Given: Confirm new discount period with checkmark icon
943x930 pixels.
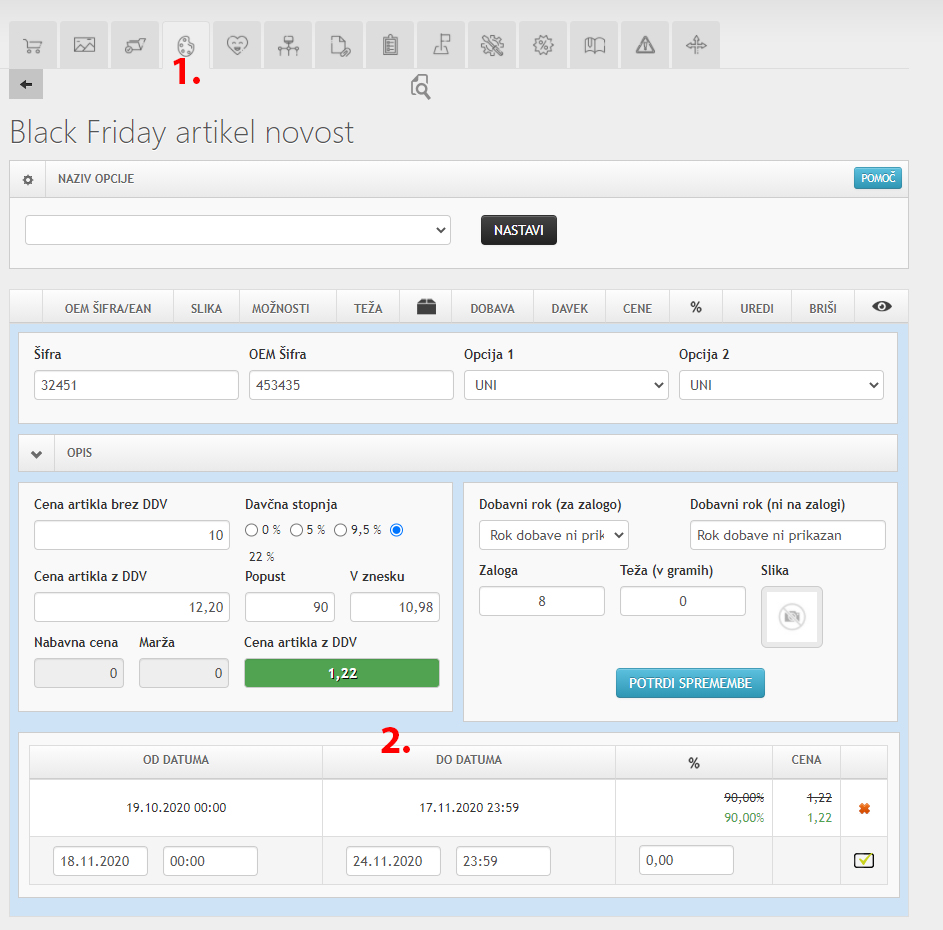Looking at the screenshot, I should click(x=864, y=860).
